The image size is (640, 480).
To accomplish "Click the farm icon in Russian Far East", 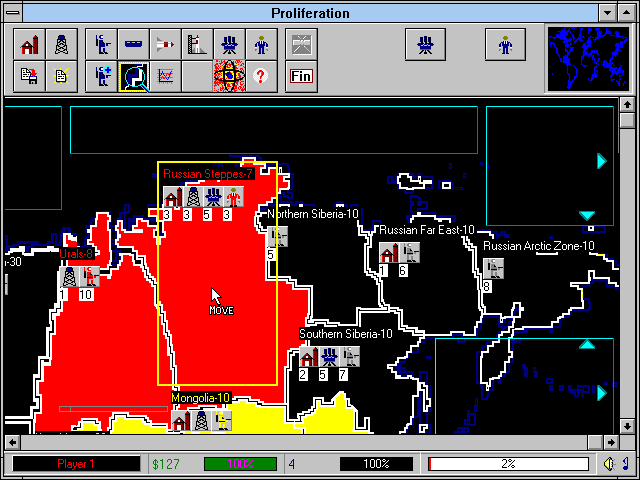I will click(x=389, y=253).
